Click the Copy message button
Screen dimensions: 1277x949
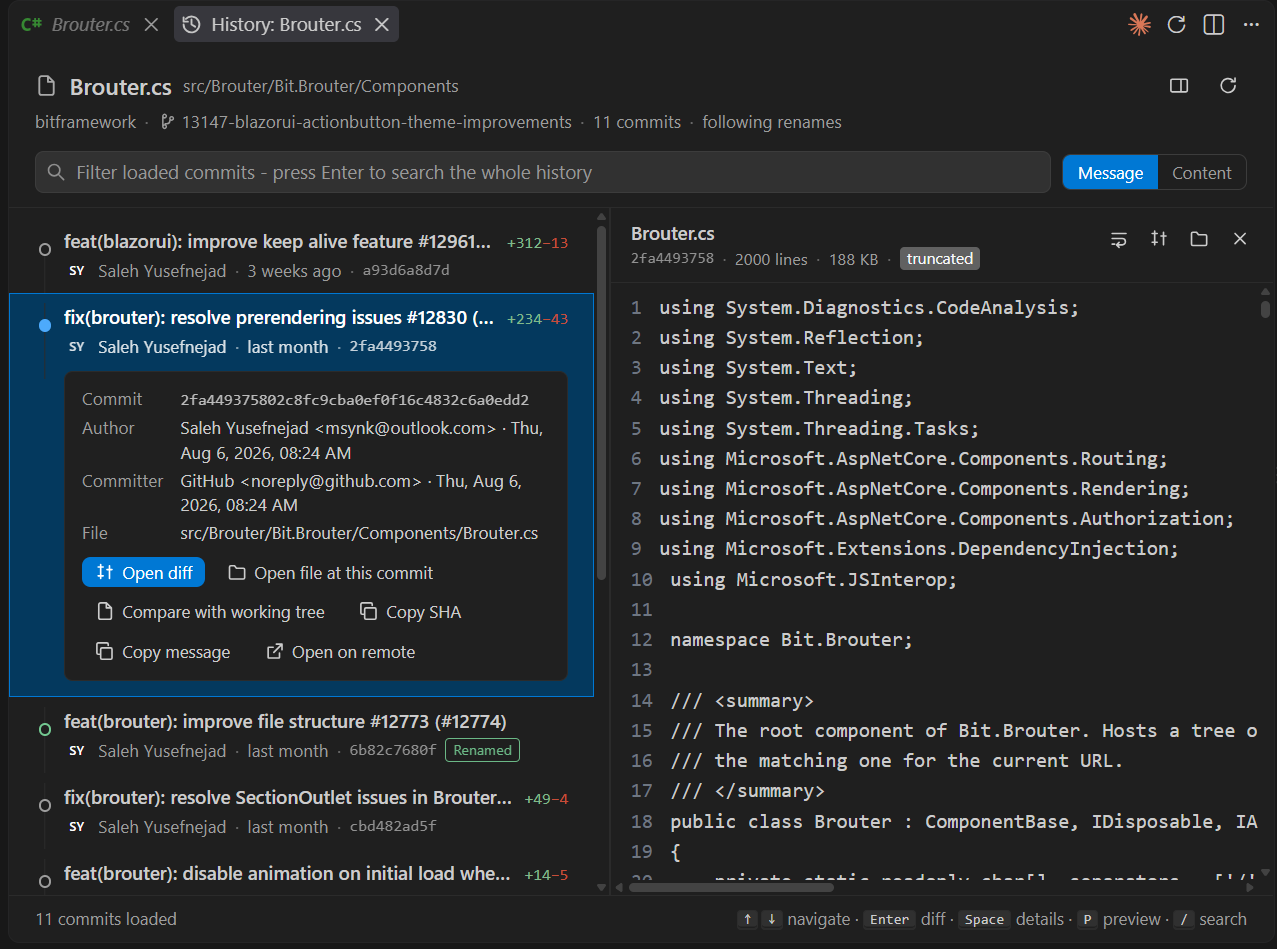click(x=163, y=652)
